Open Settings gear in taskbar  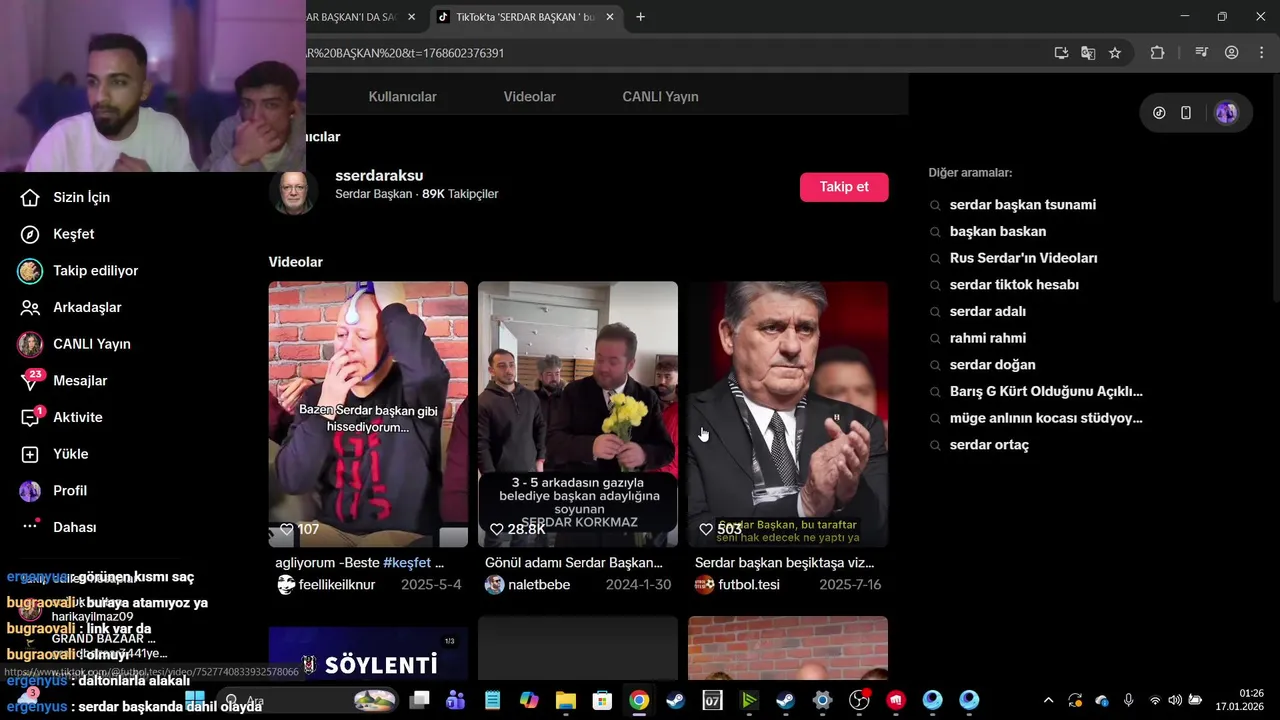point(822,700)
